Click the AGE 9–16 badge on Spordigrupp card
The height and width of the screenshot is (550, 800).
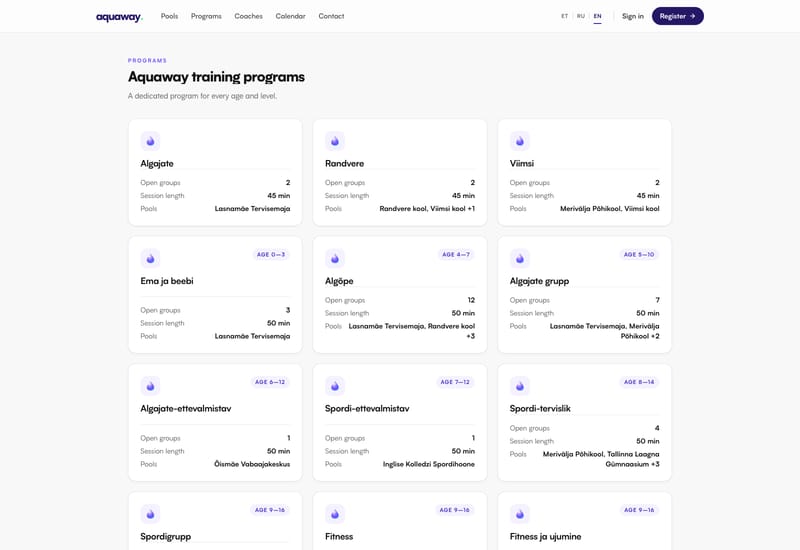270,510
